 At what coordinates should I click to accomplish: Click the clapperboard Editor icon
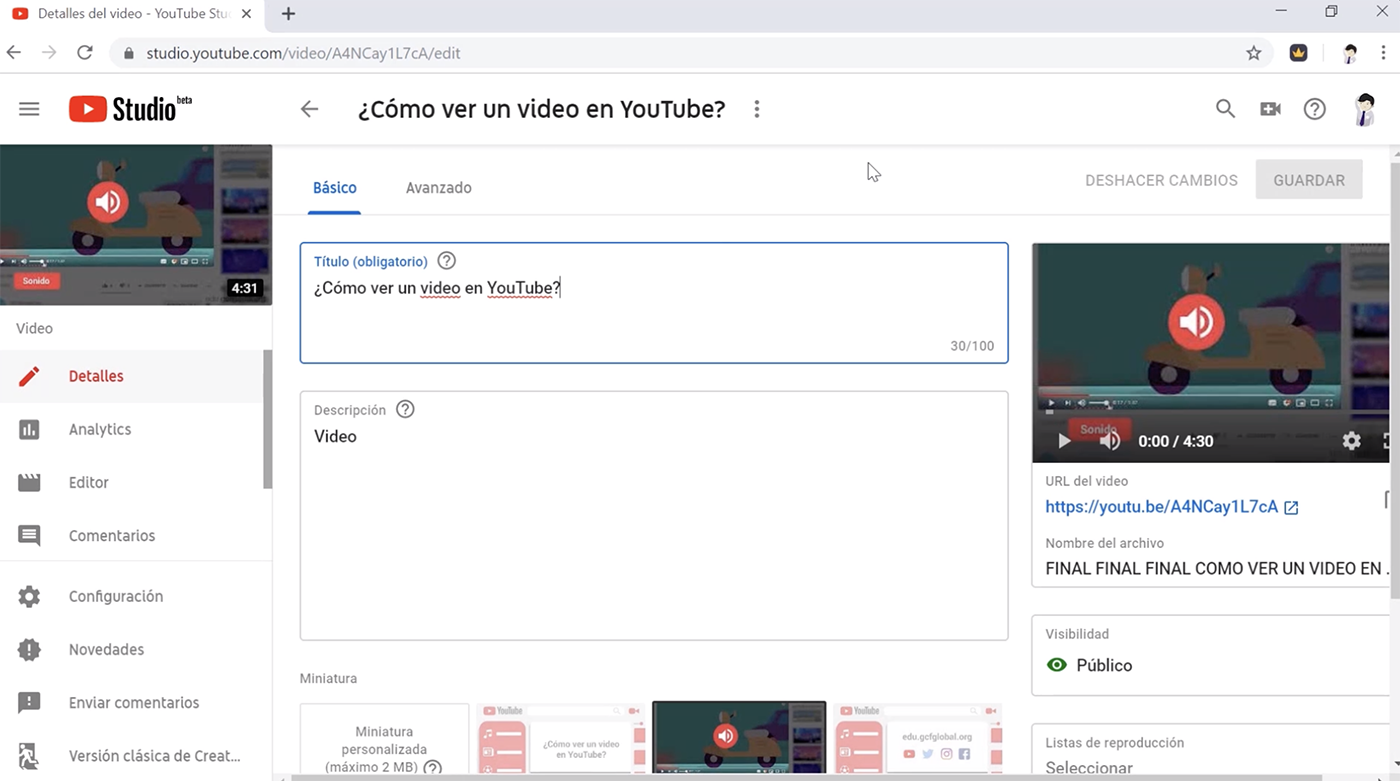coord(29,482)
